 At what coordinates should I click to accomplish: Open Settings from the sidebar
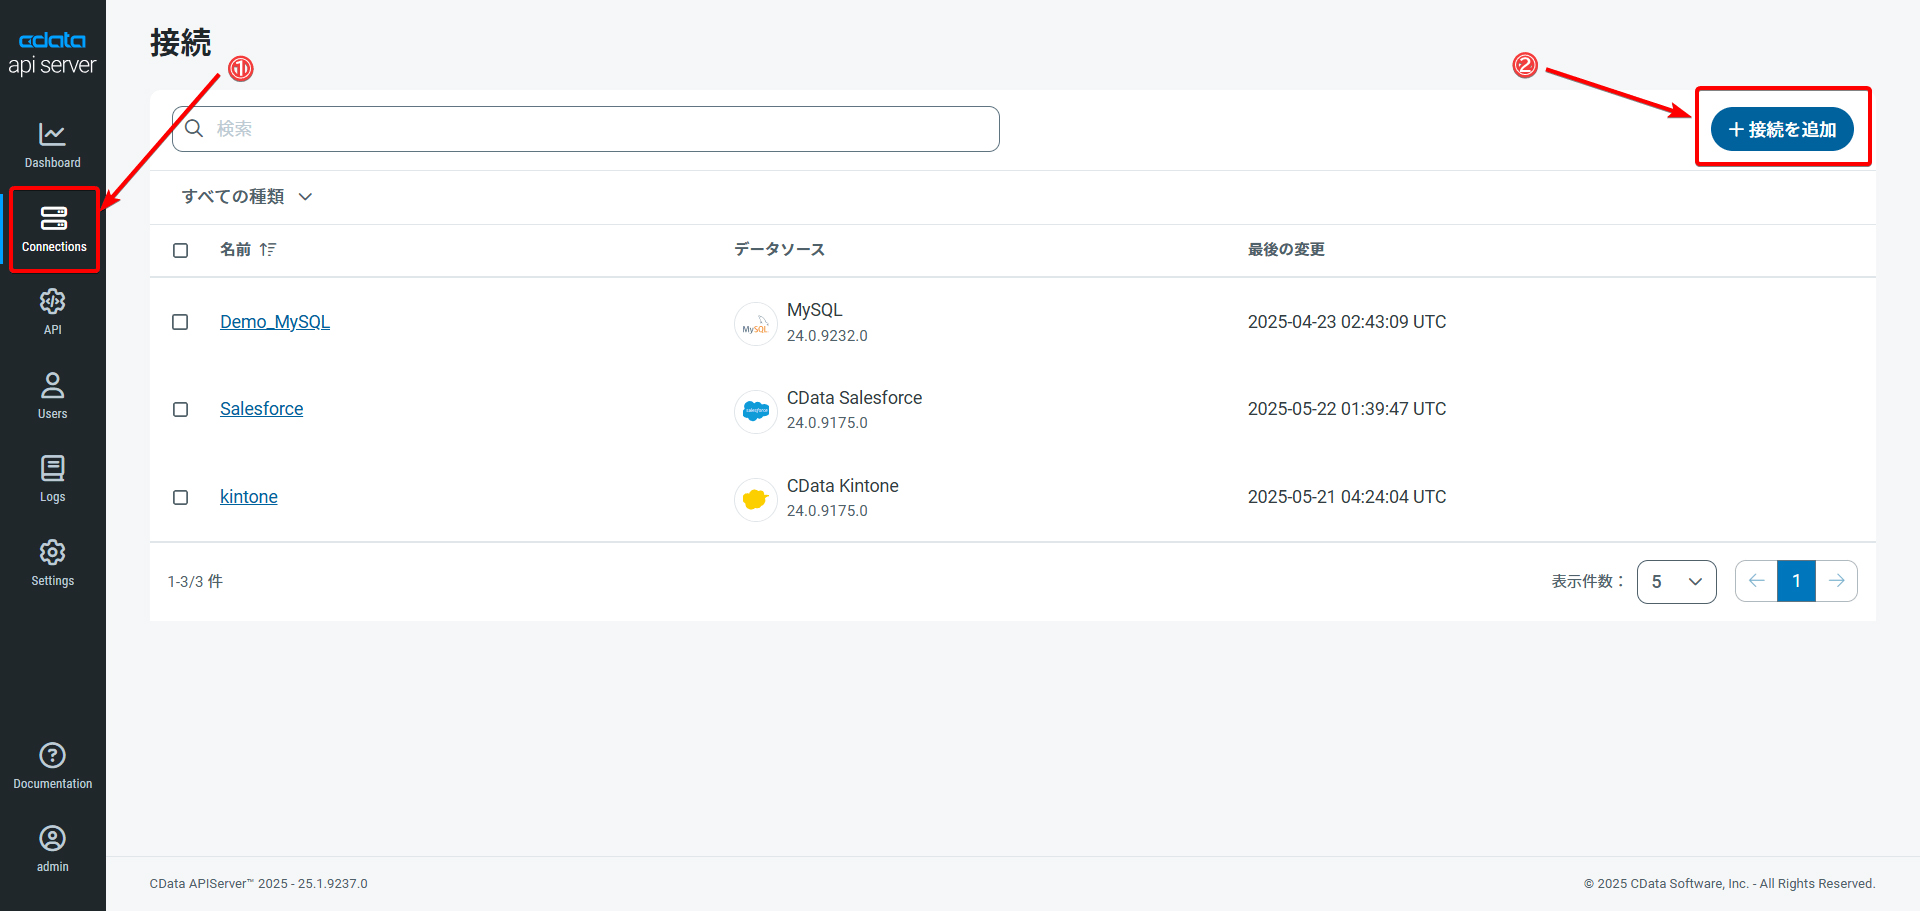(x=53, y=563)
